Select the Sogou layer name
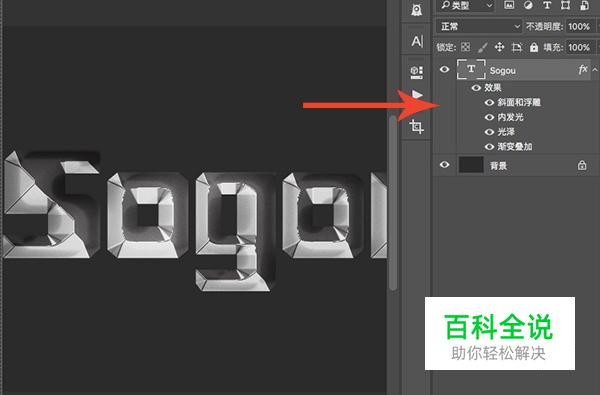Viewport: 600px width, 395px height. point(502,70)
